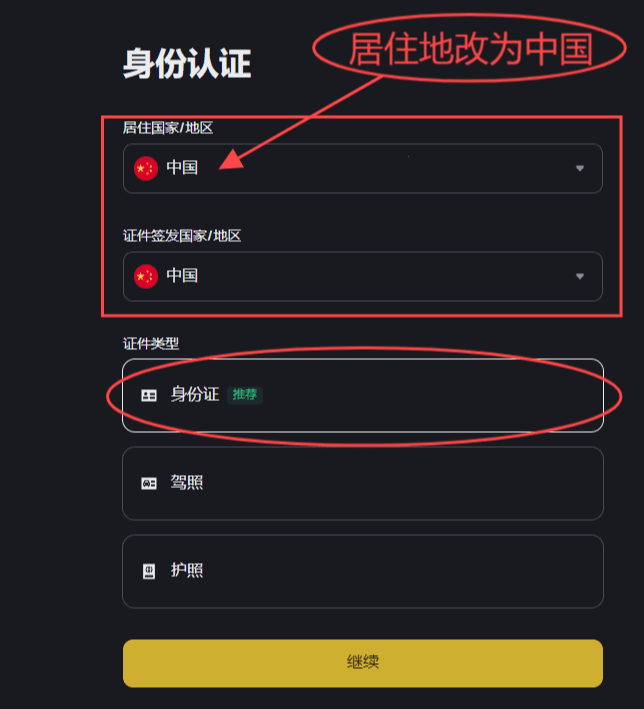
Task: Click the green 推荐 badge
Action: pyautogui.click(x=245, y=395)
